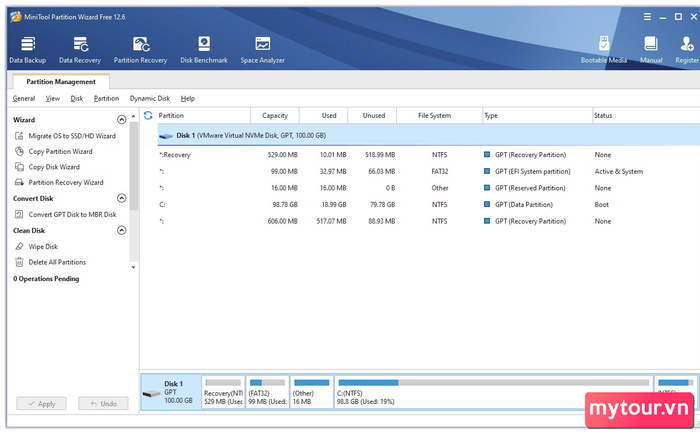Viewport: 700px width, 436px height.
Task: Select the FAT32 99.00 MB partition row
Action: coord(429,172)
